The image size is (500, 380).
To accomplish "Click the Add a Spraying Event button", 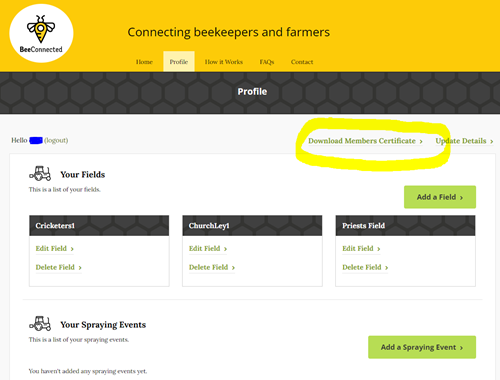I will click(422, 347).
